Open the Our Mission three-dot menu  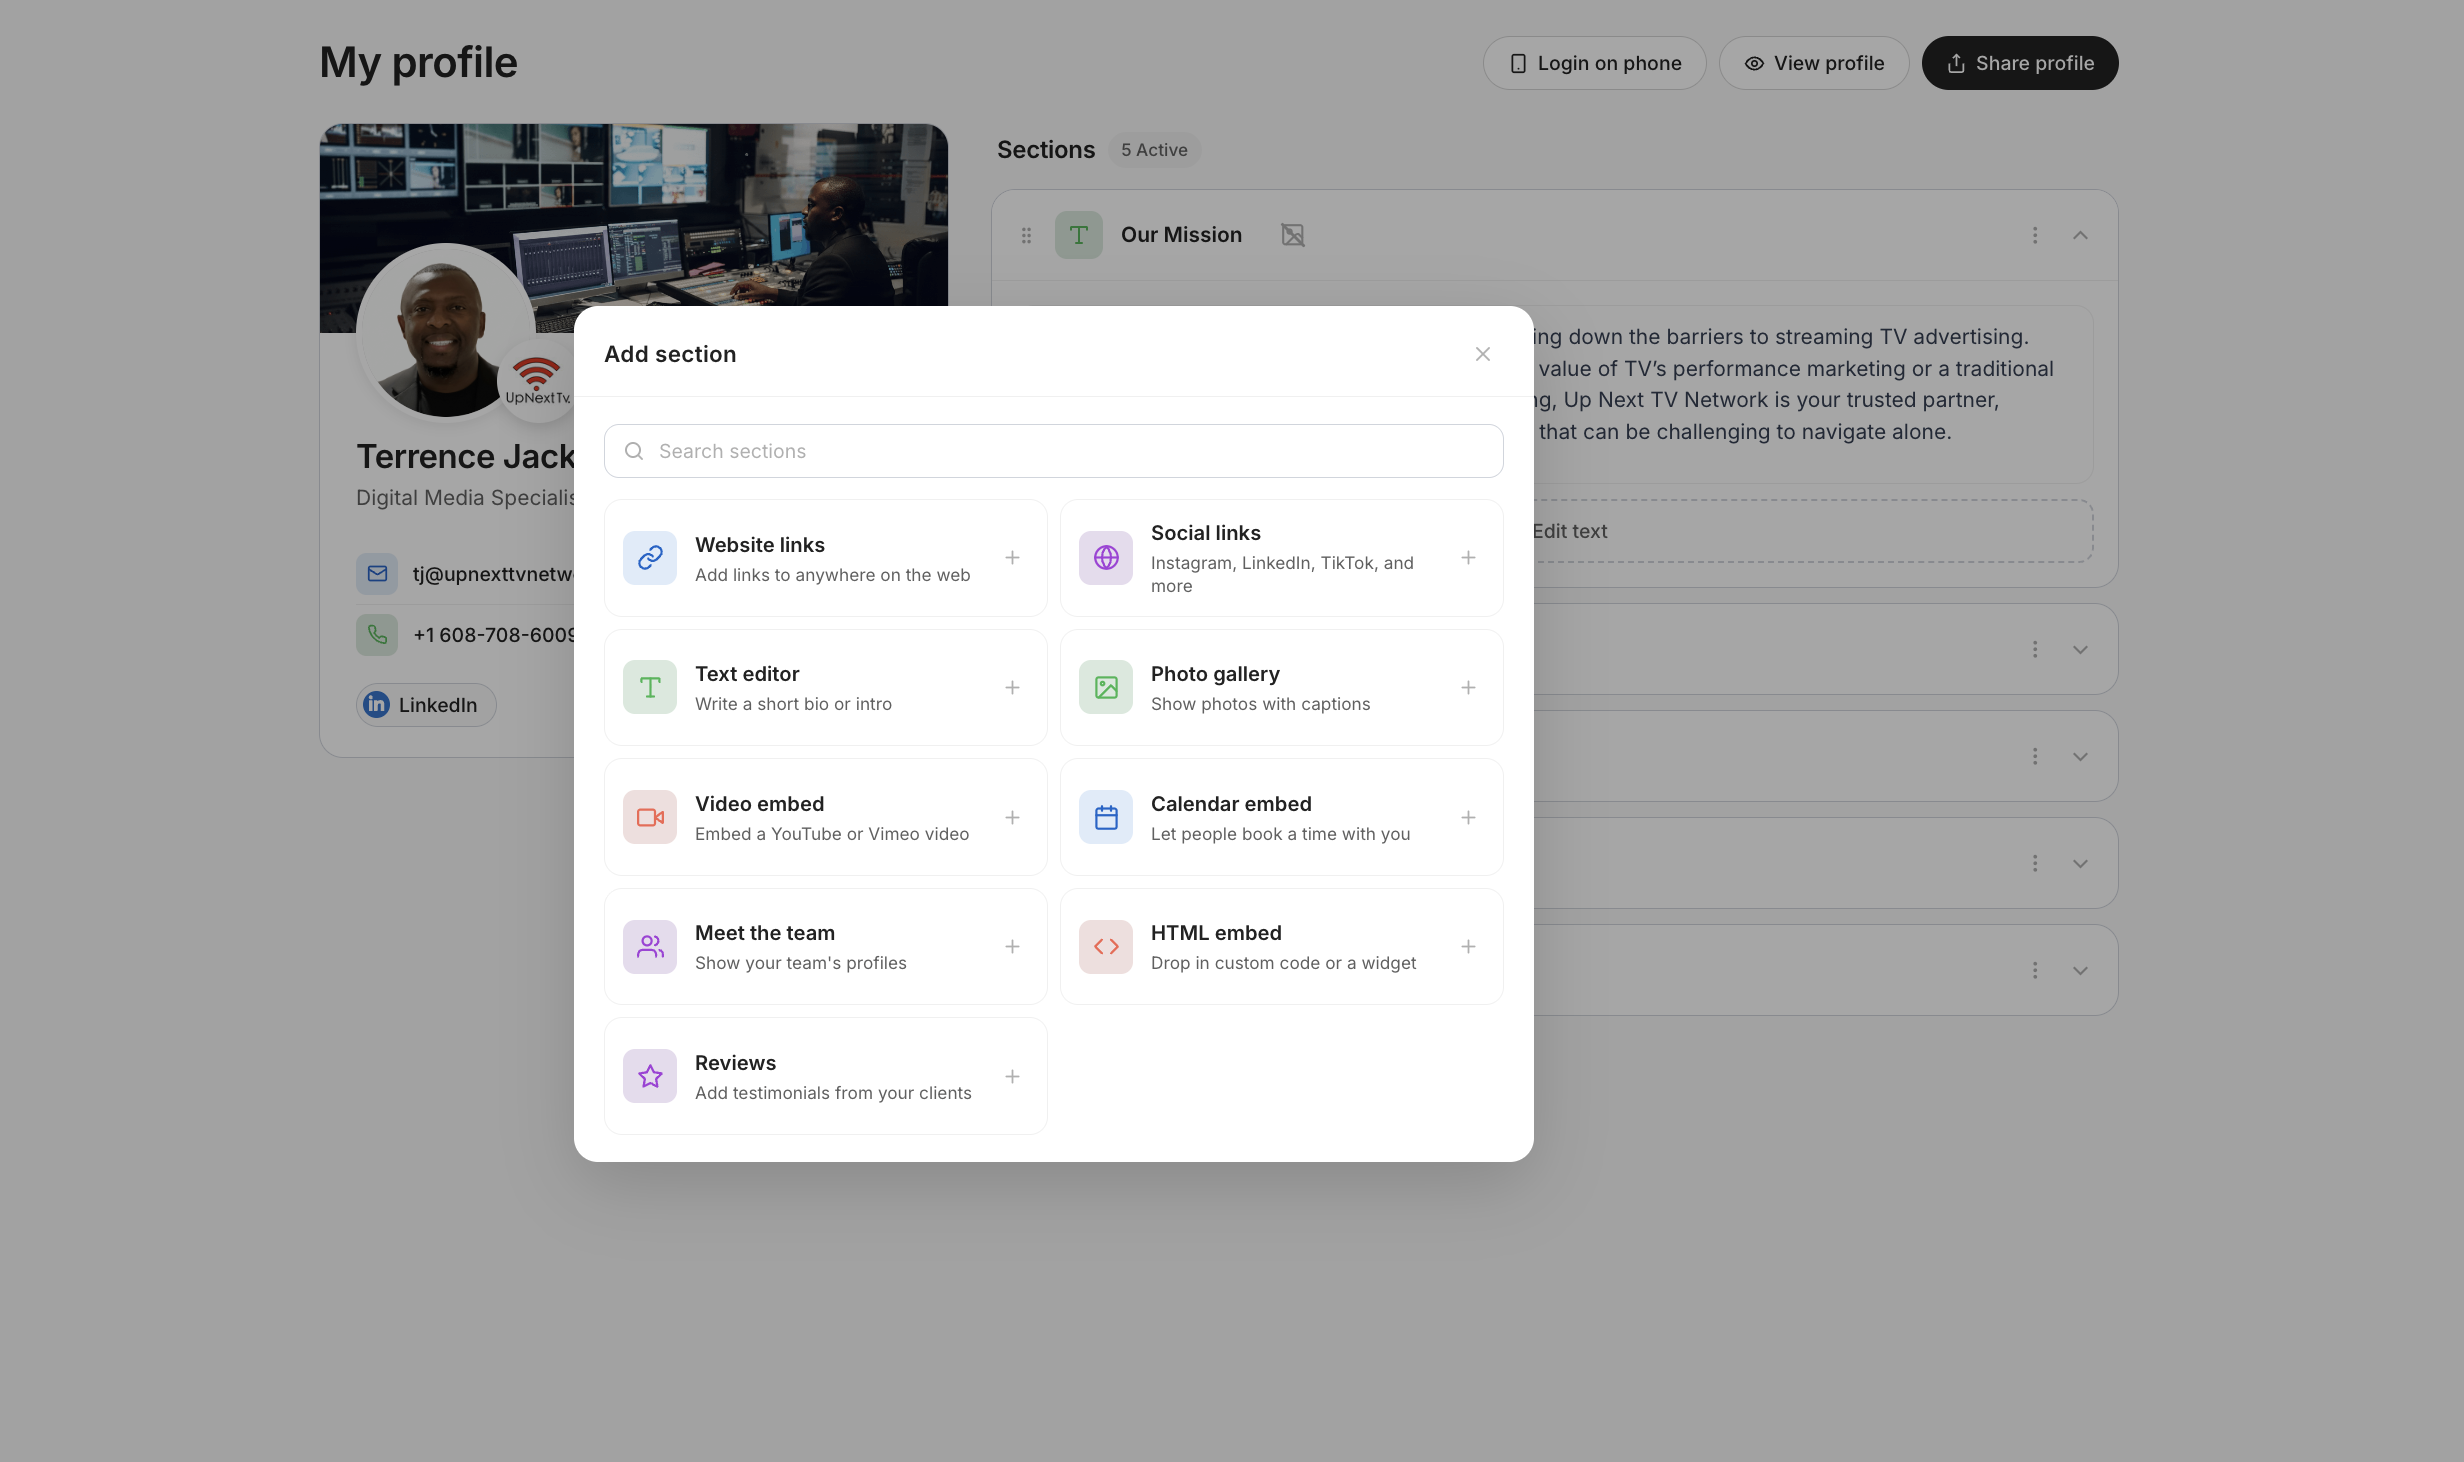2035,235
